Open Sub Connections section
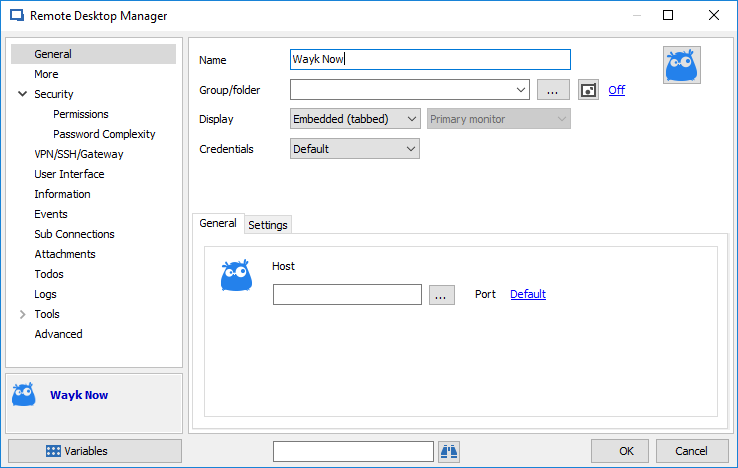The width and height of the screenshot is (738, 468). click(x=74, y=234)
